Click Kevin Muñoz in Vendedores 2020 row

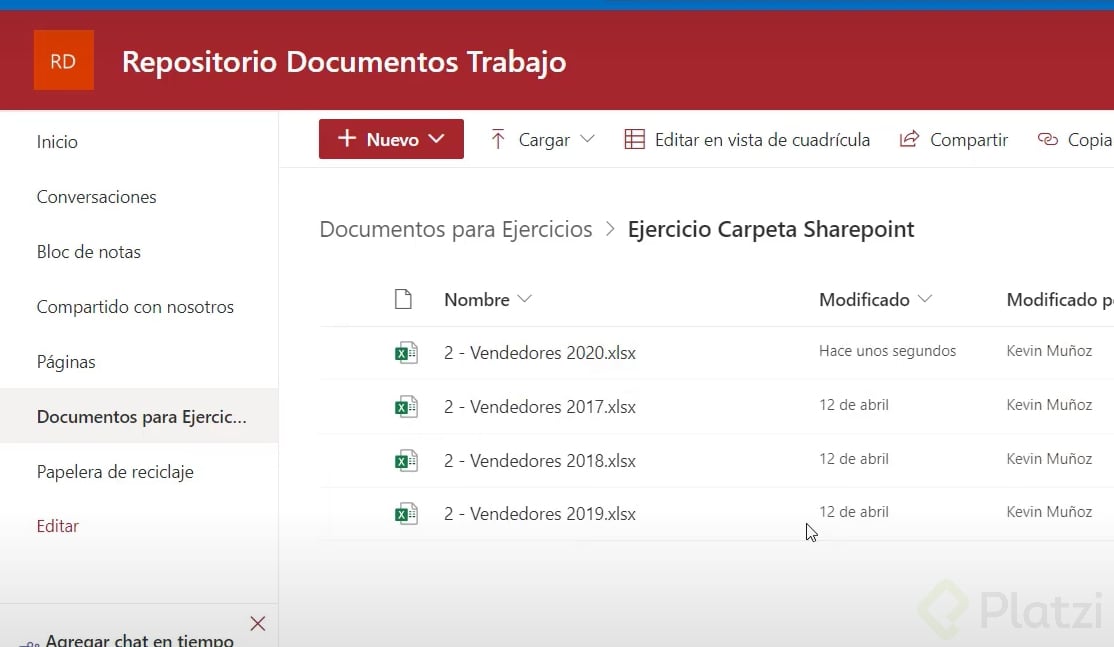point(1049,351)
